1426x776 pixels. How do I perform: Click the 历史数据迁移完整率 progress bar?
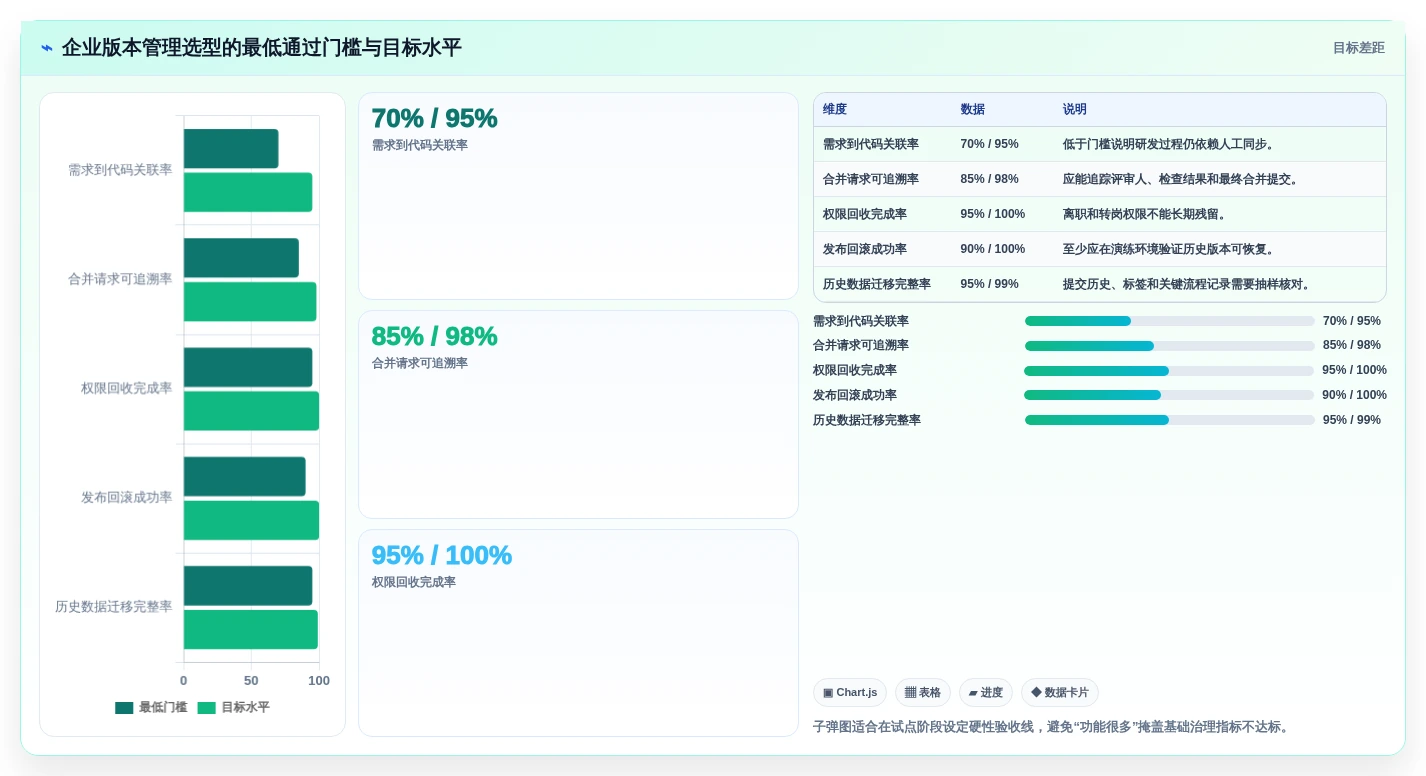coord(1169,420)
